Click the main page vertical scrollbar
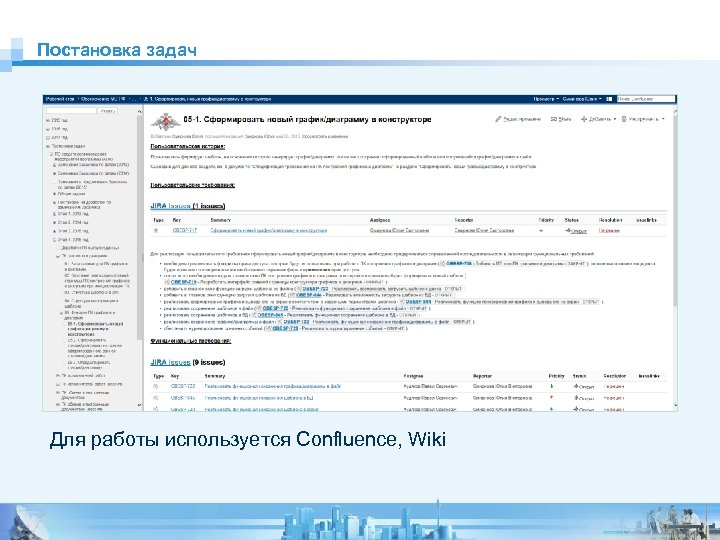720x540 pixels. point(675,257)
